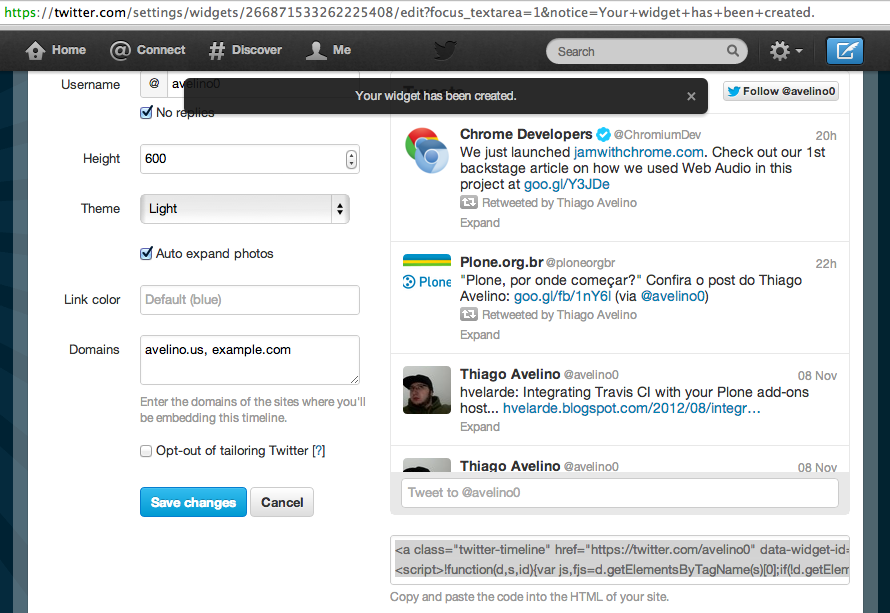Viewport: 890px width, 613px height.
Task: Toggle the No replies checkbox
Action: tap(146, 112)
